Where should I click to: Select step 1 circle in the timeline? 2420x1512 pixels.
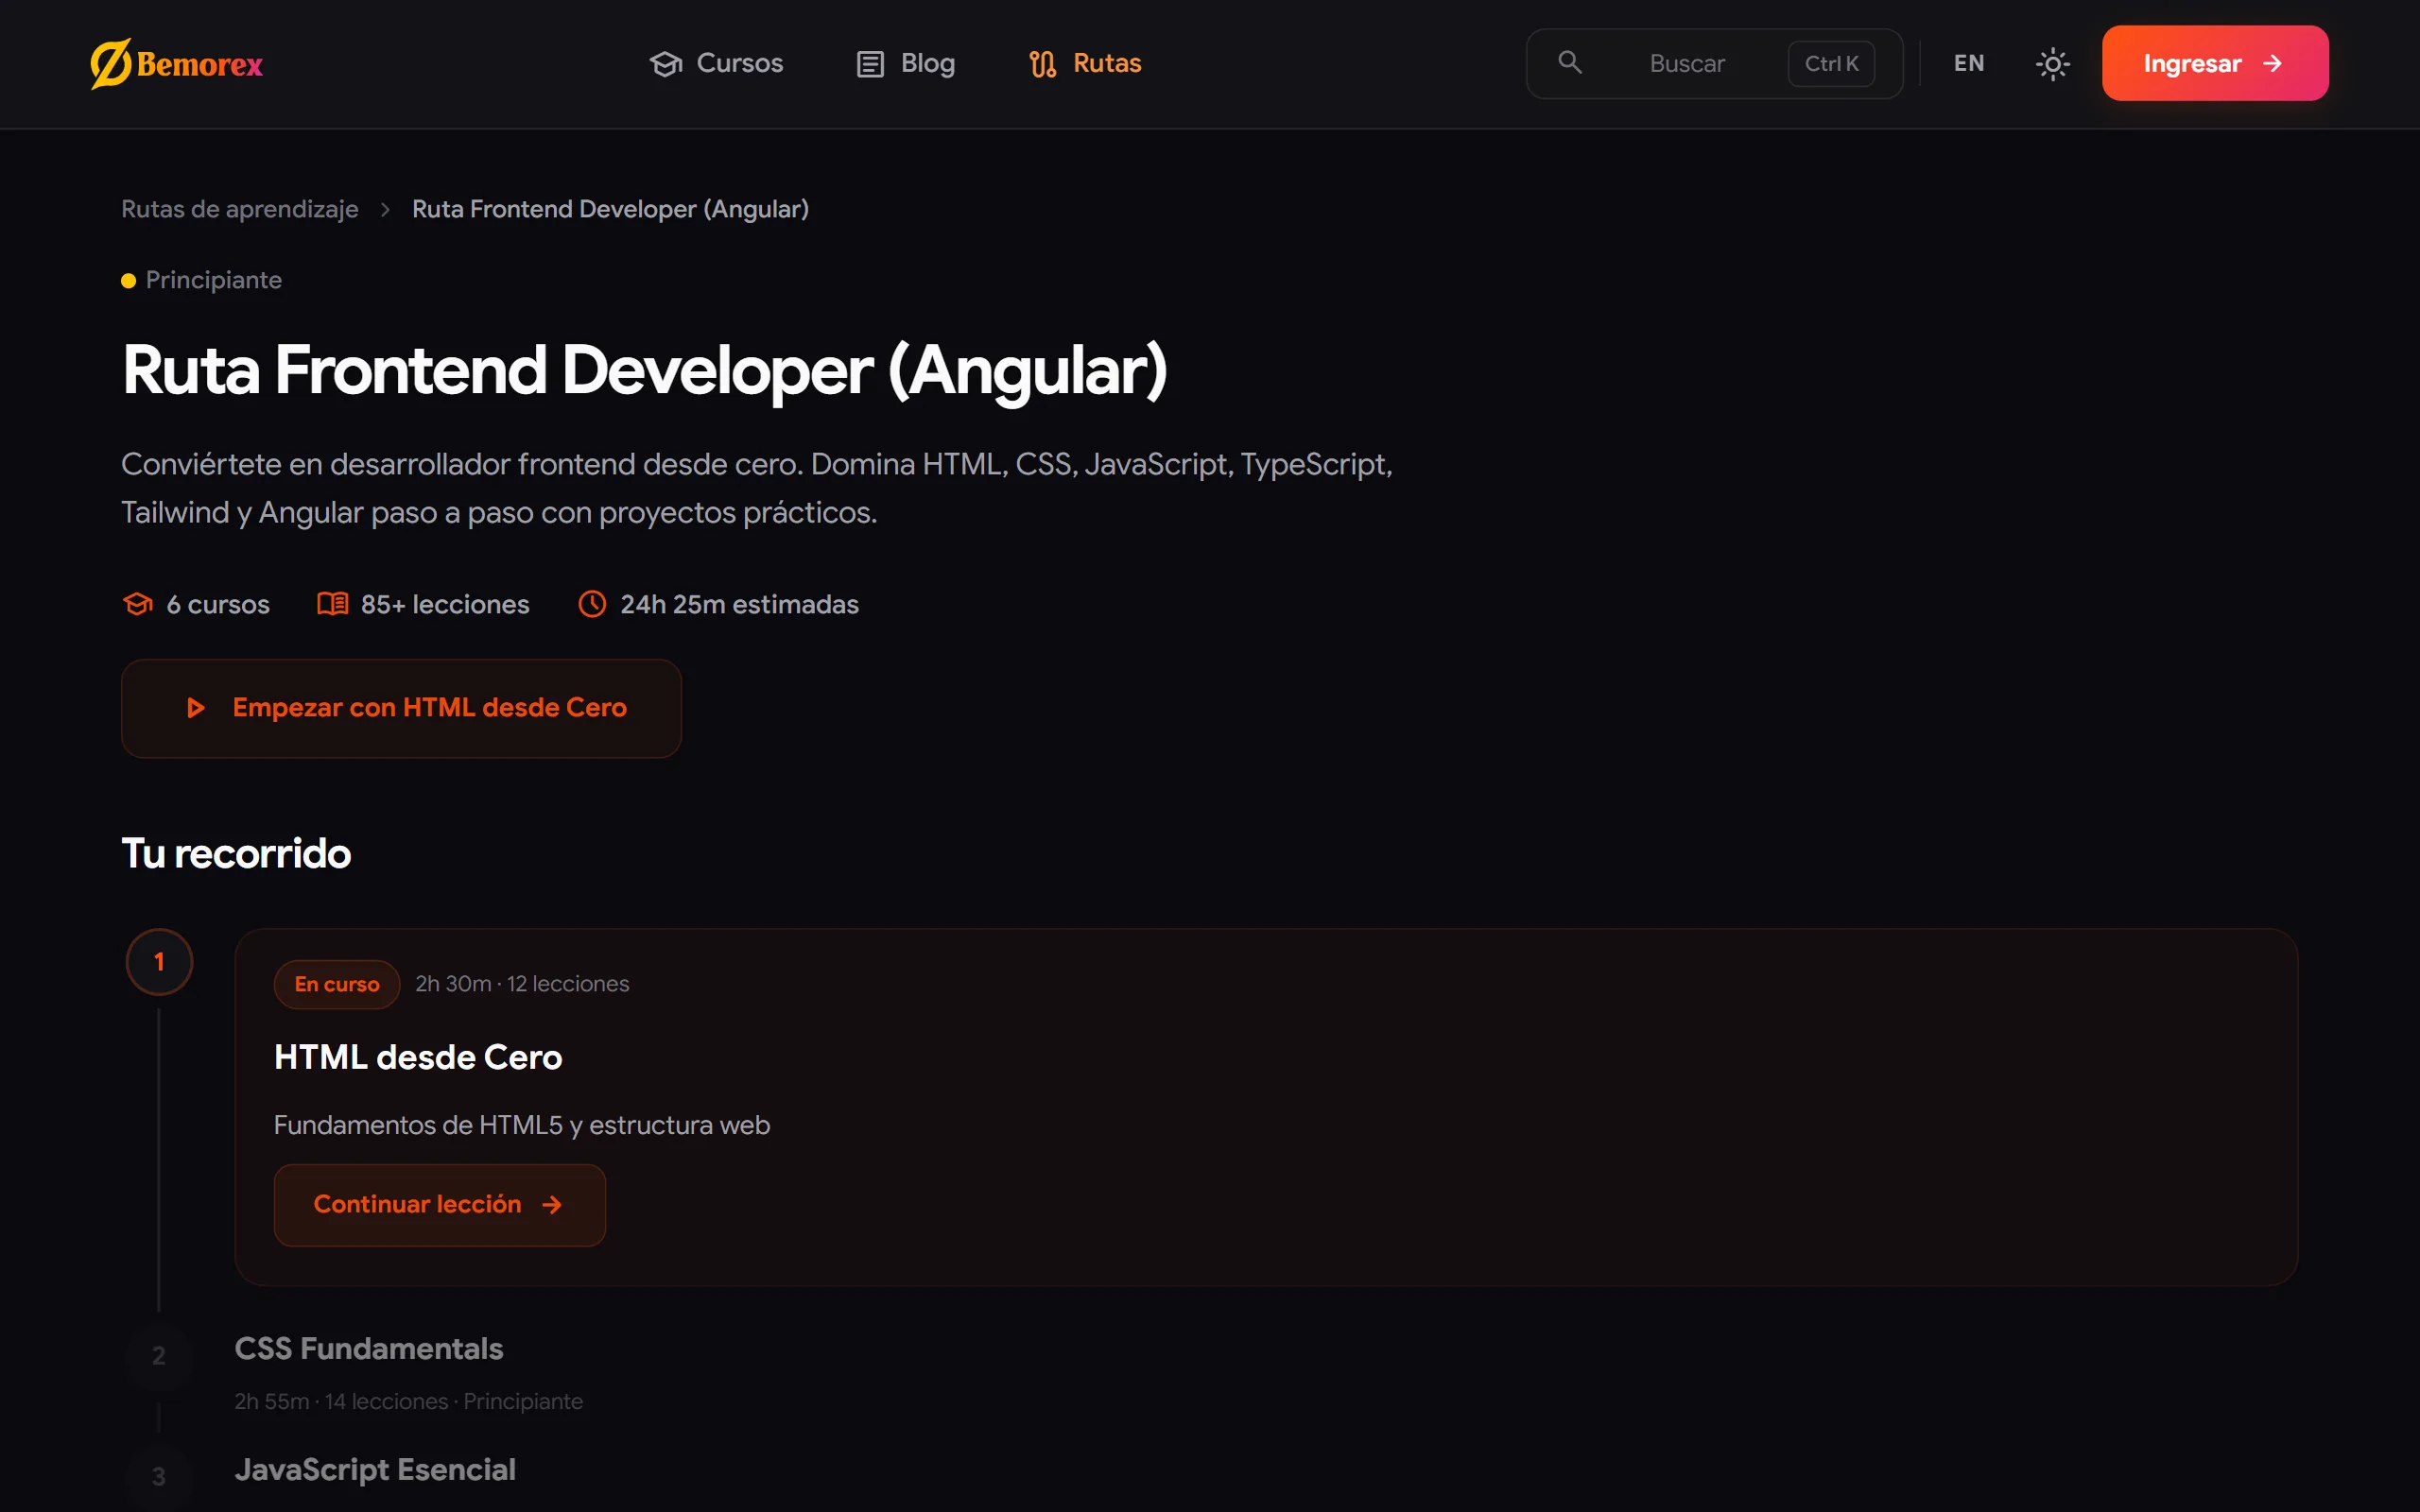click(159, 962)
